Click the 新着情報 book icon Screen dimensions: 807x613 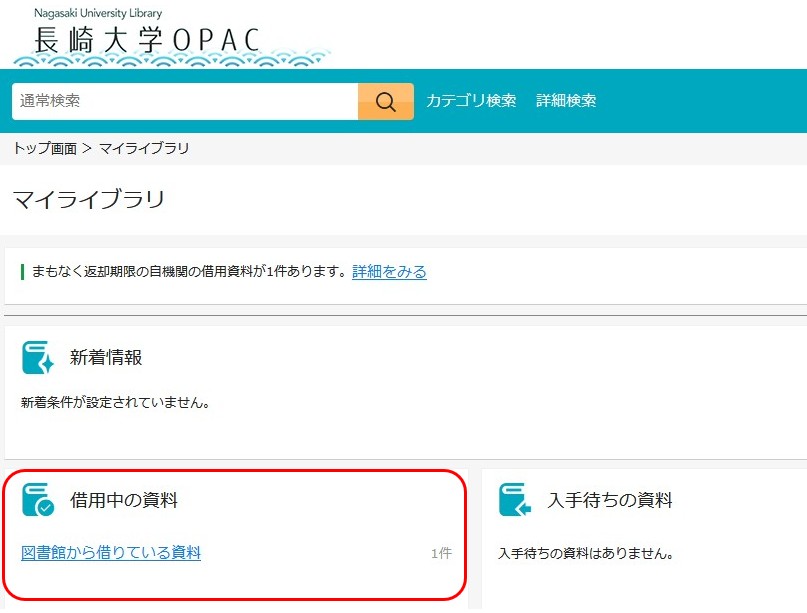(38, 358)
